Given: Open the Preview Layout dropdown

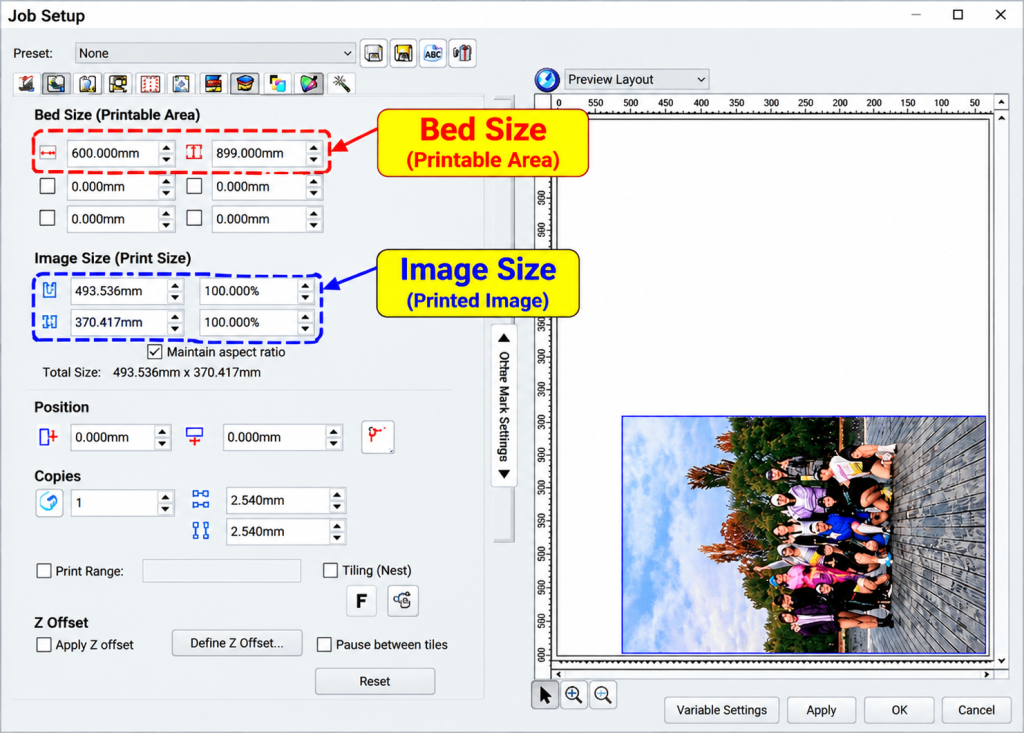Looking at the screenshot, I should (636, 80).
